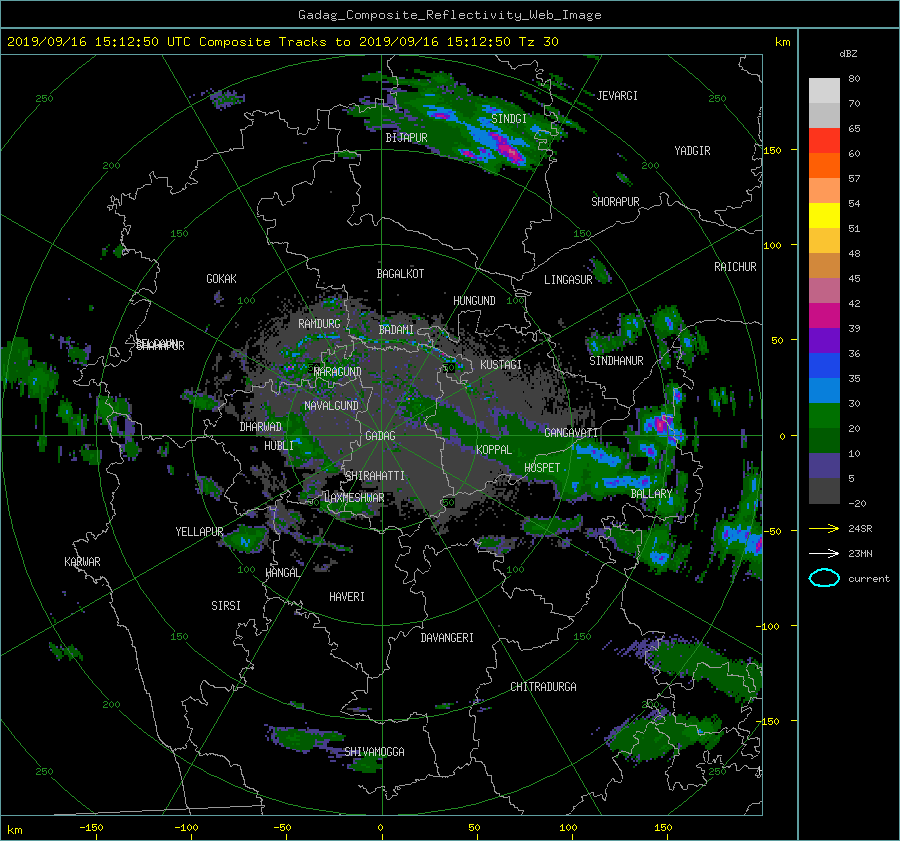Click the GOKAK city label

[x=221, y=279]
